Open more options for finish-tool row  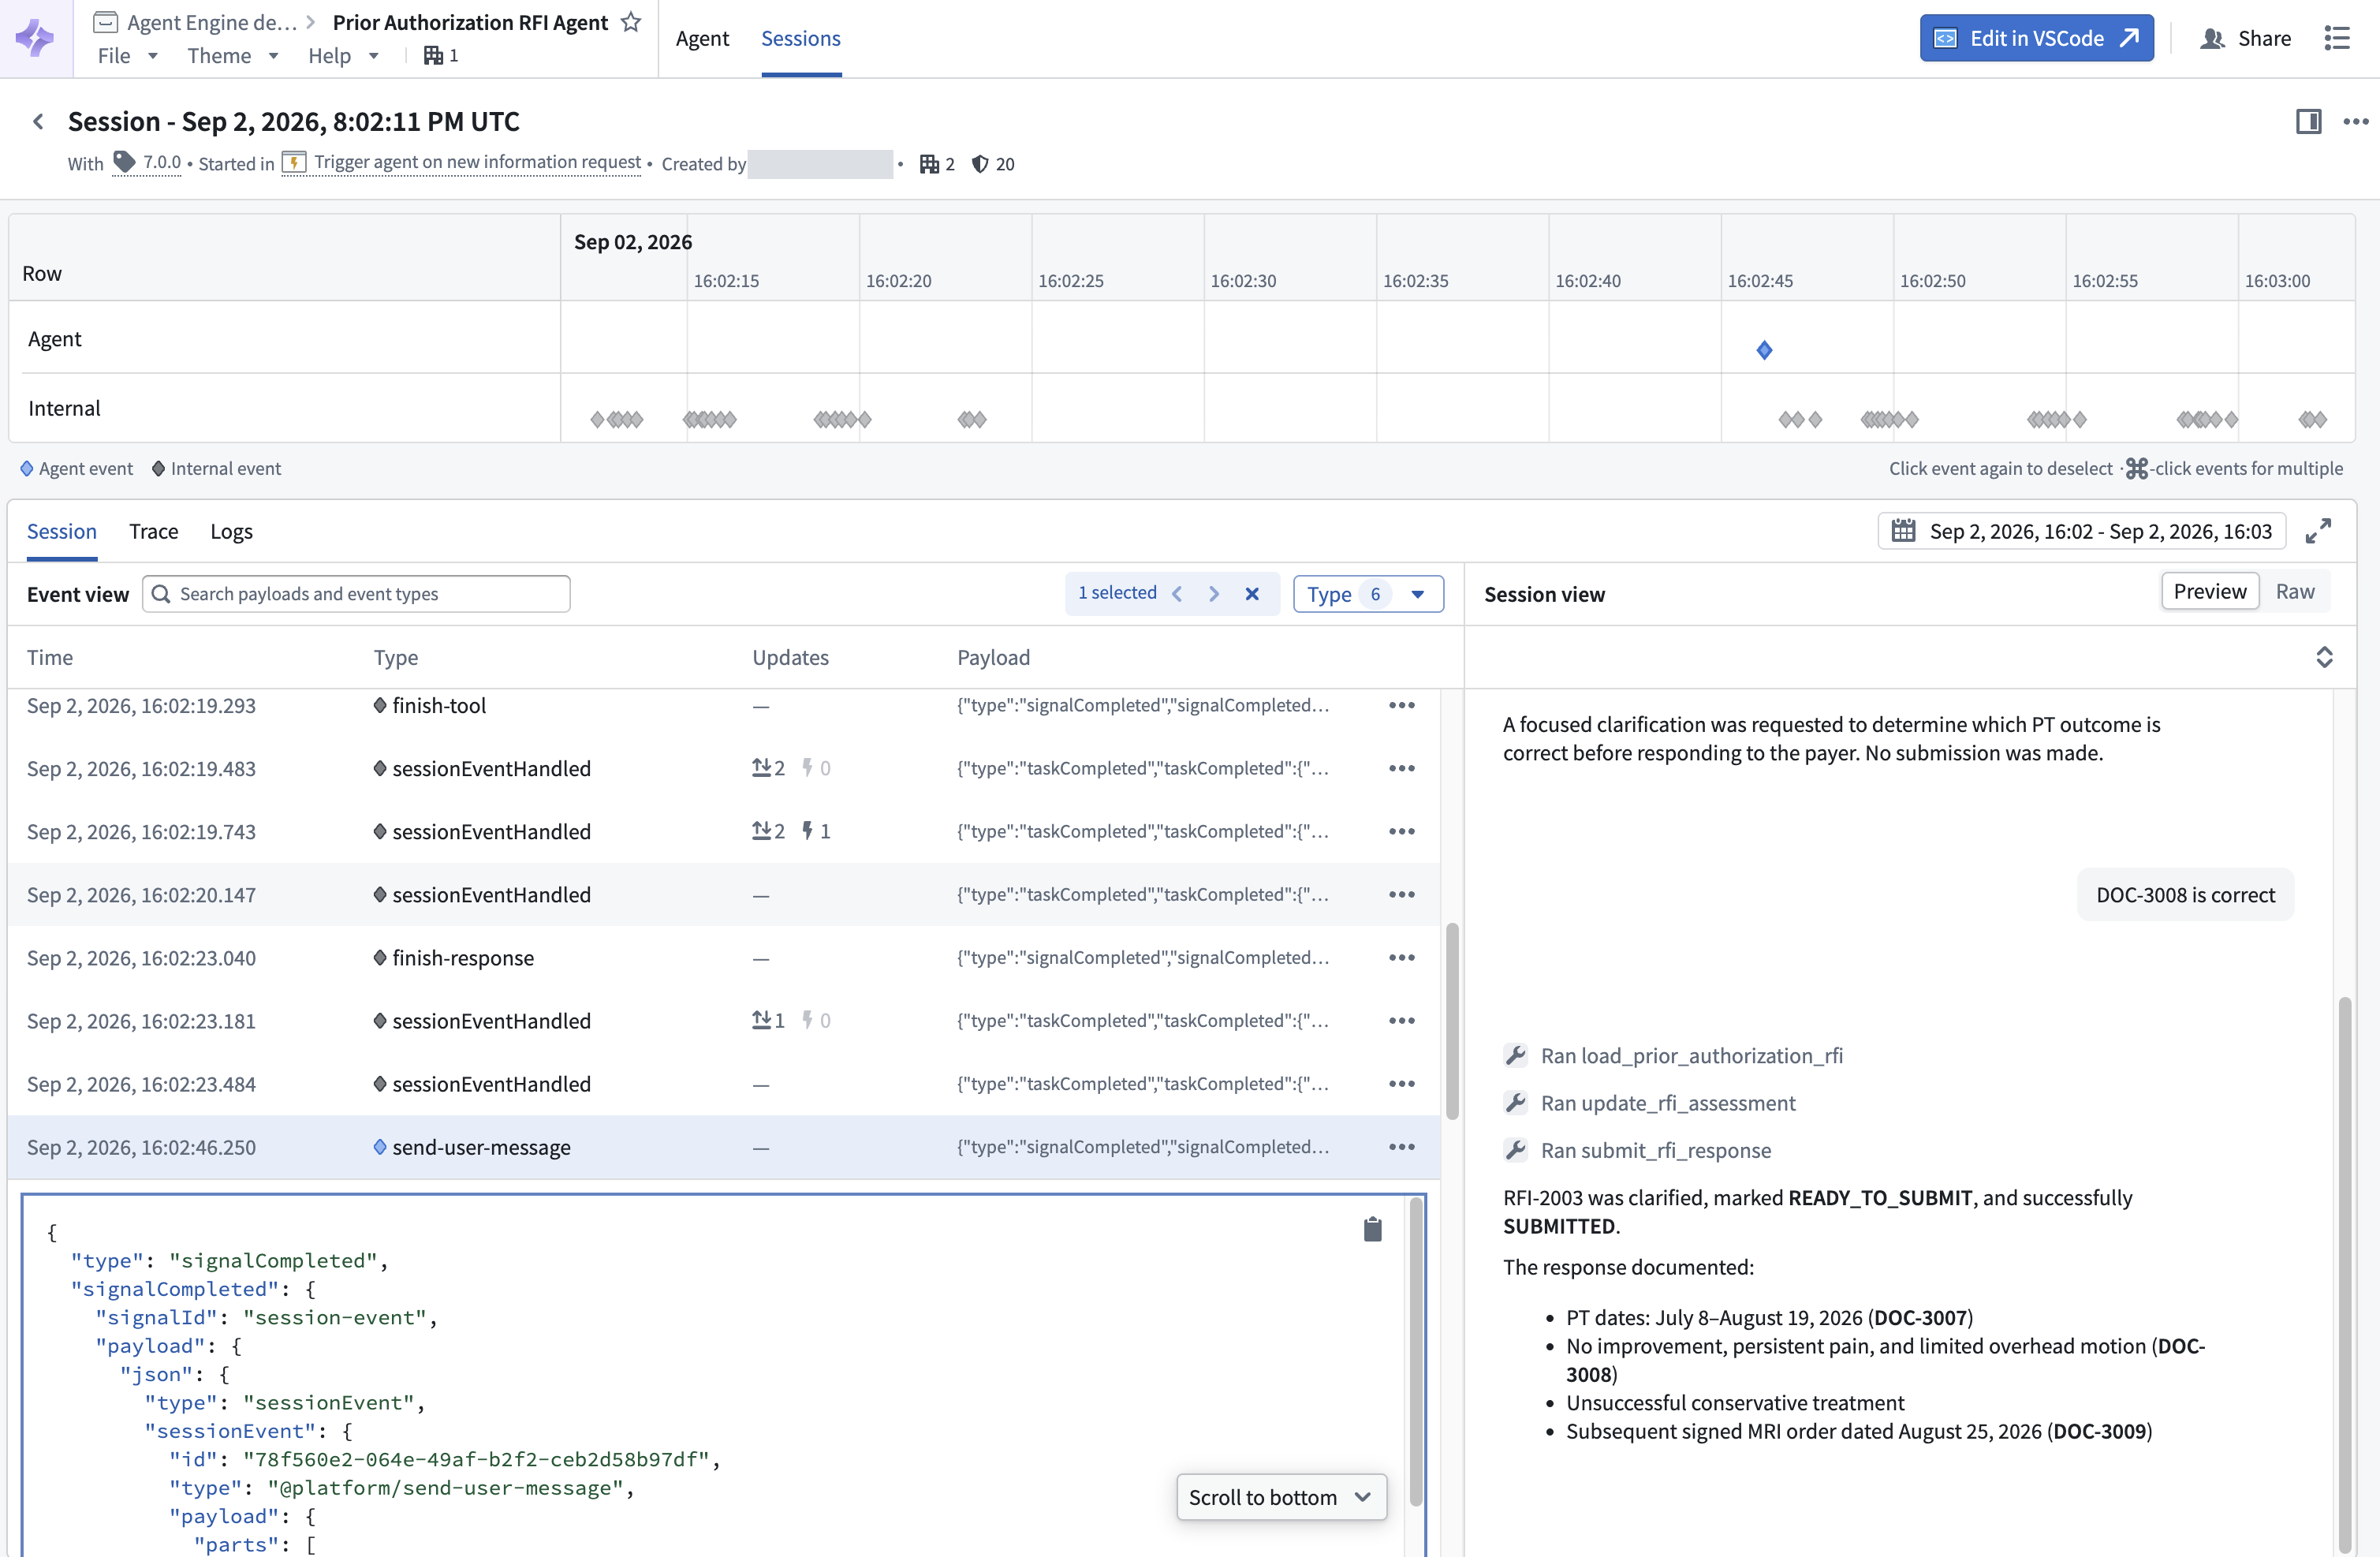click(1402, 706)
